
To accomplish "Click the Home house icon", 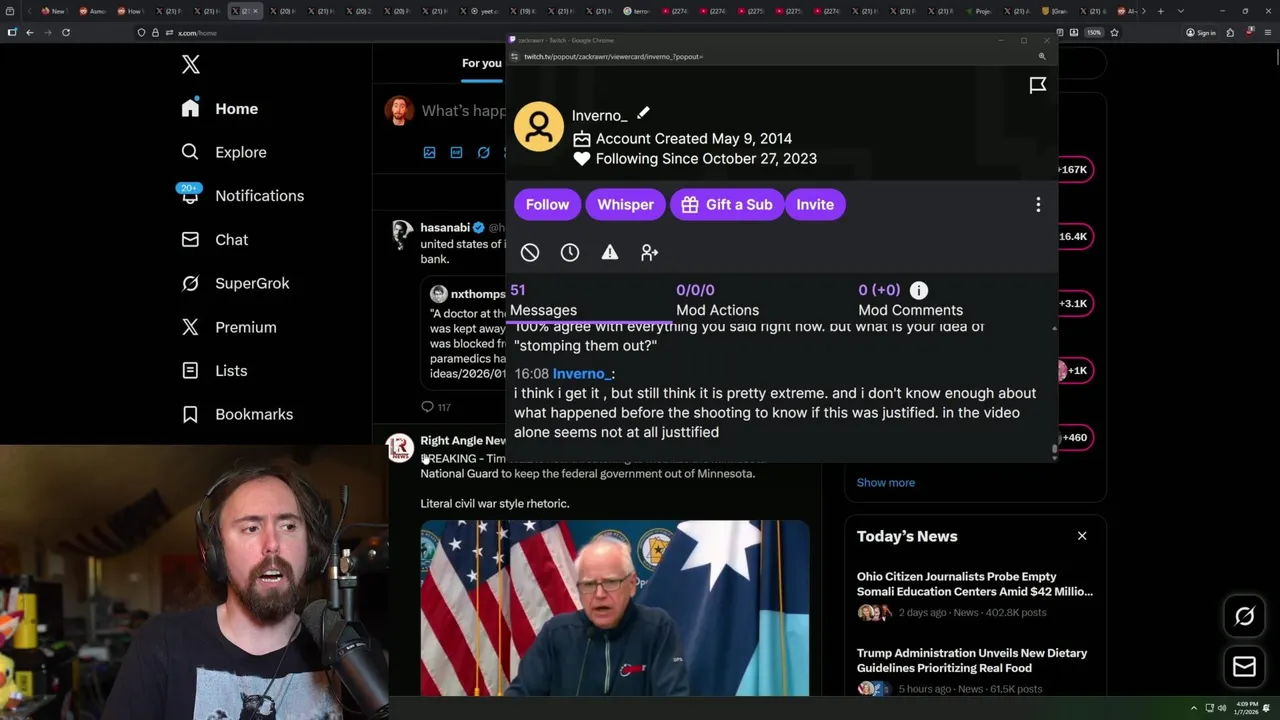I will click(x=190, y=109).
